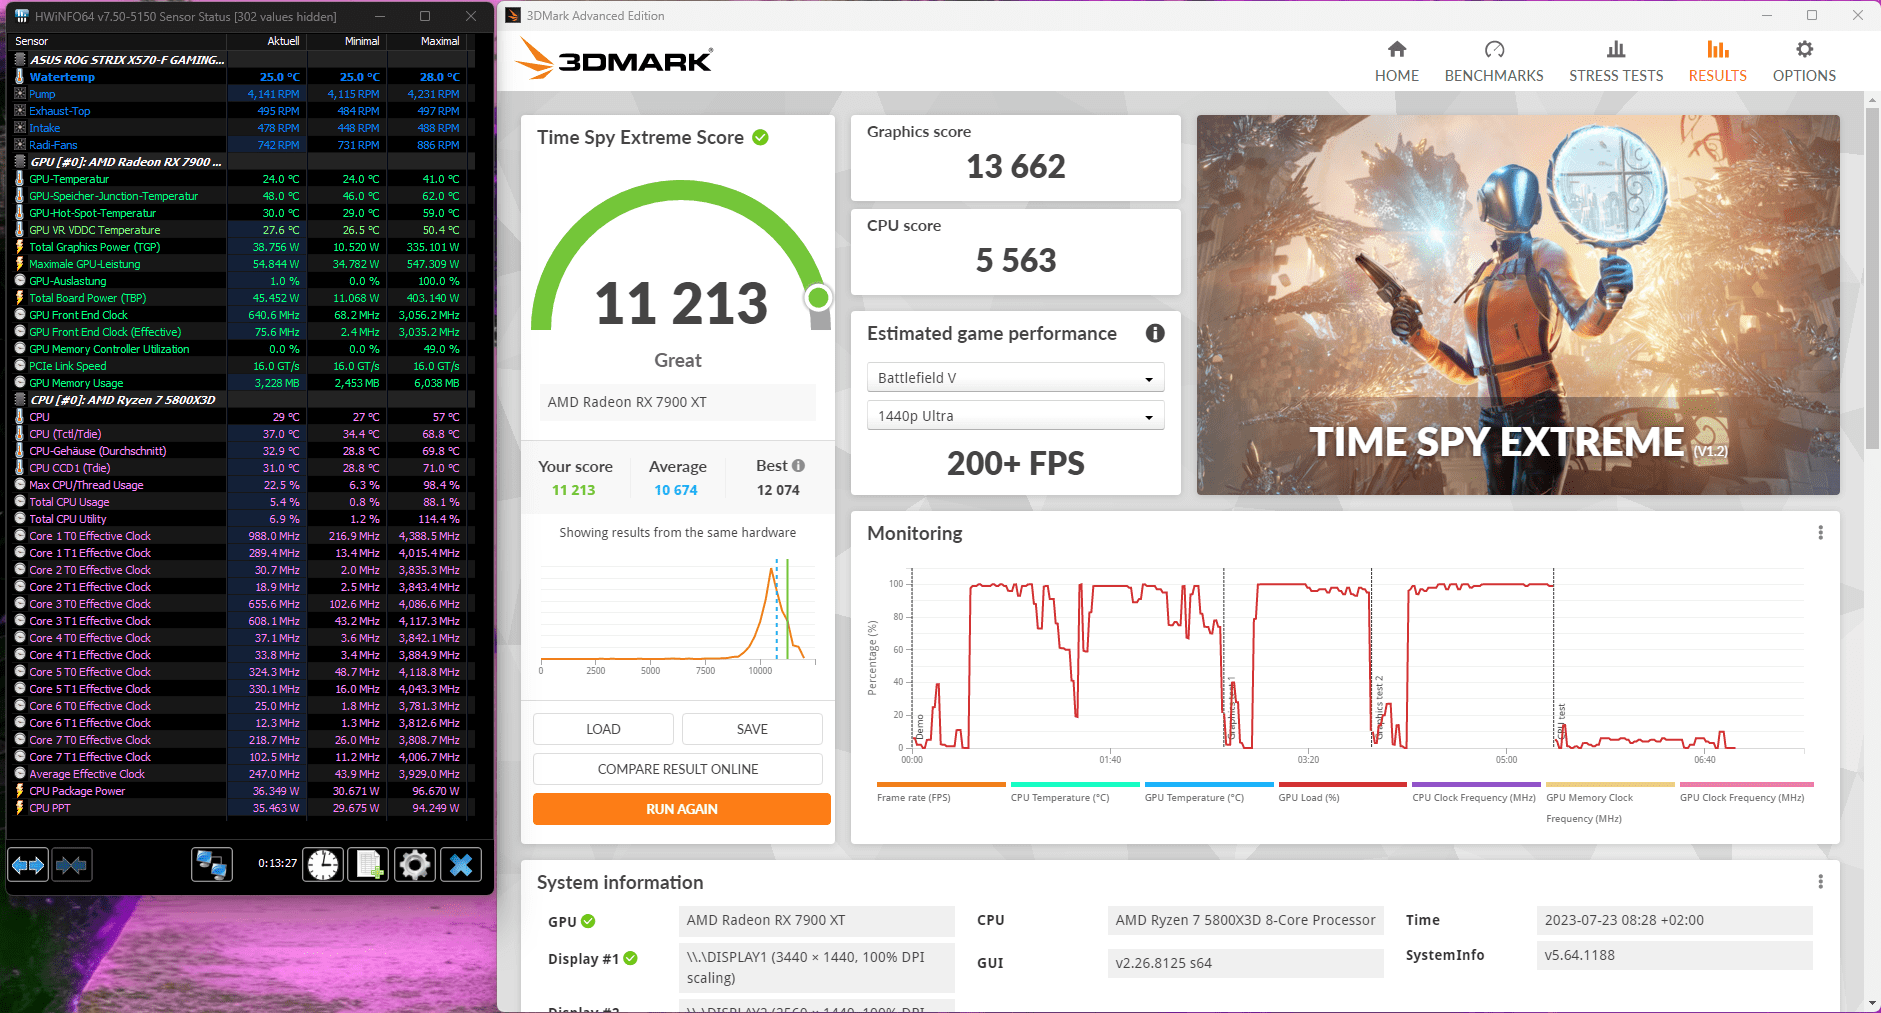Click the HWiNFO64 title bar app icon

coord(22,16)
